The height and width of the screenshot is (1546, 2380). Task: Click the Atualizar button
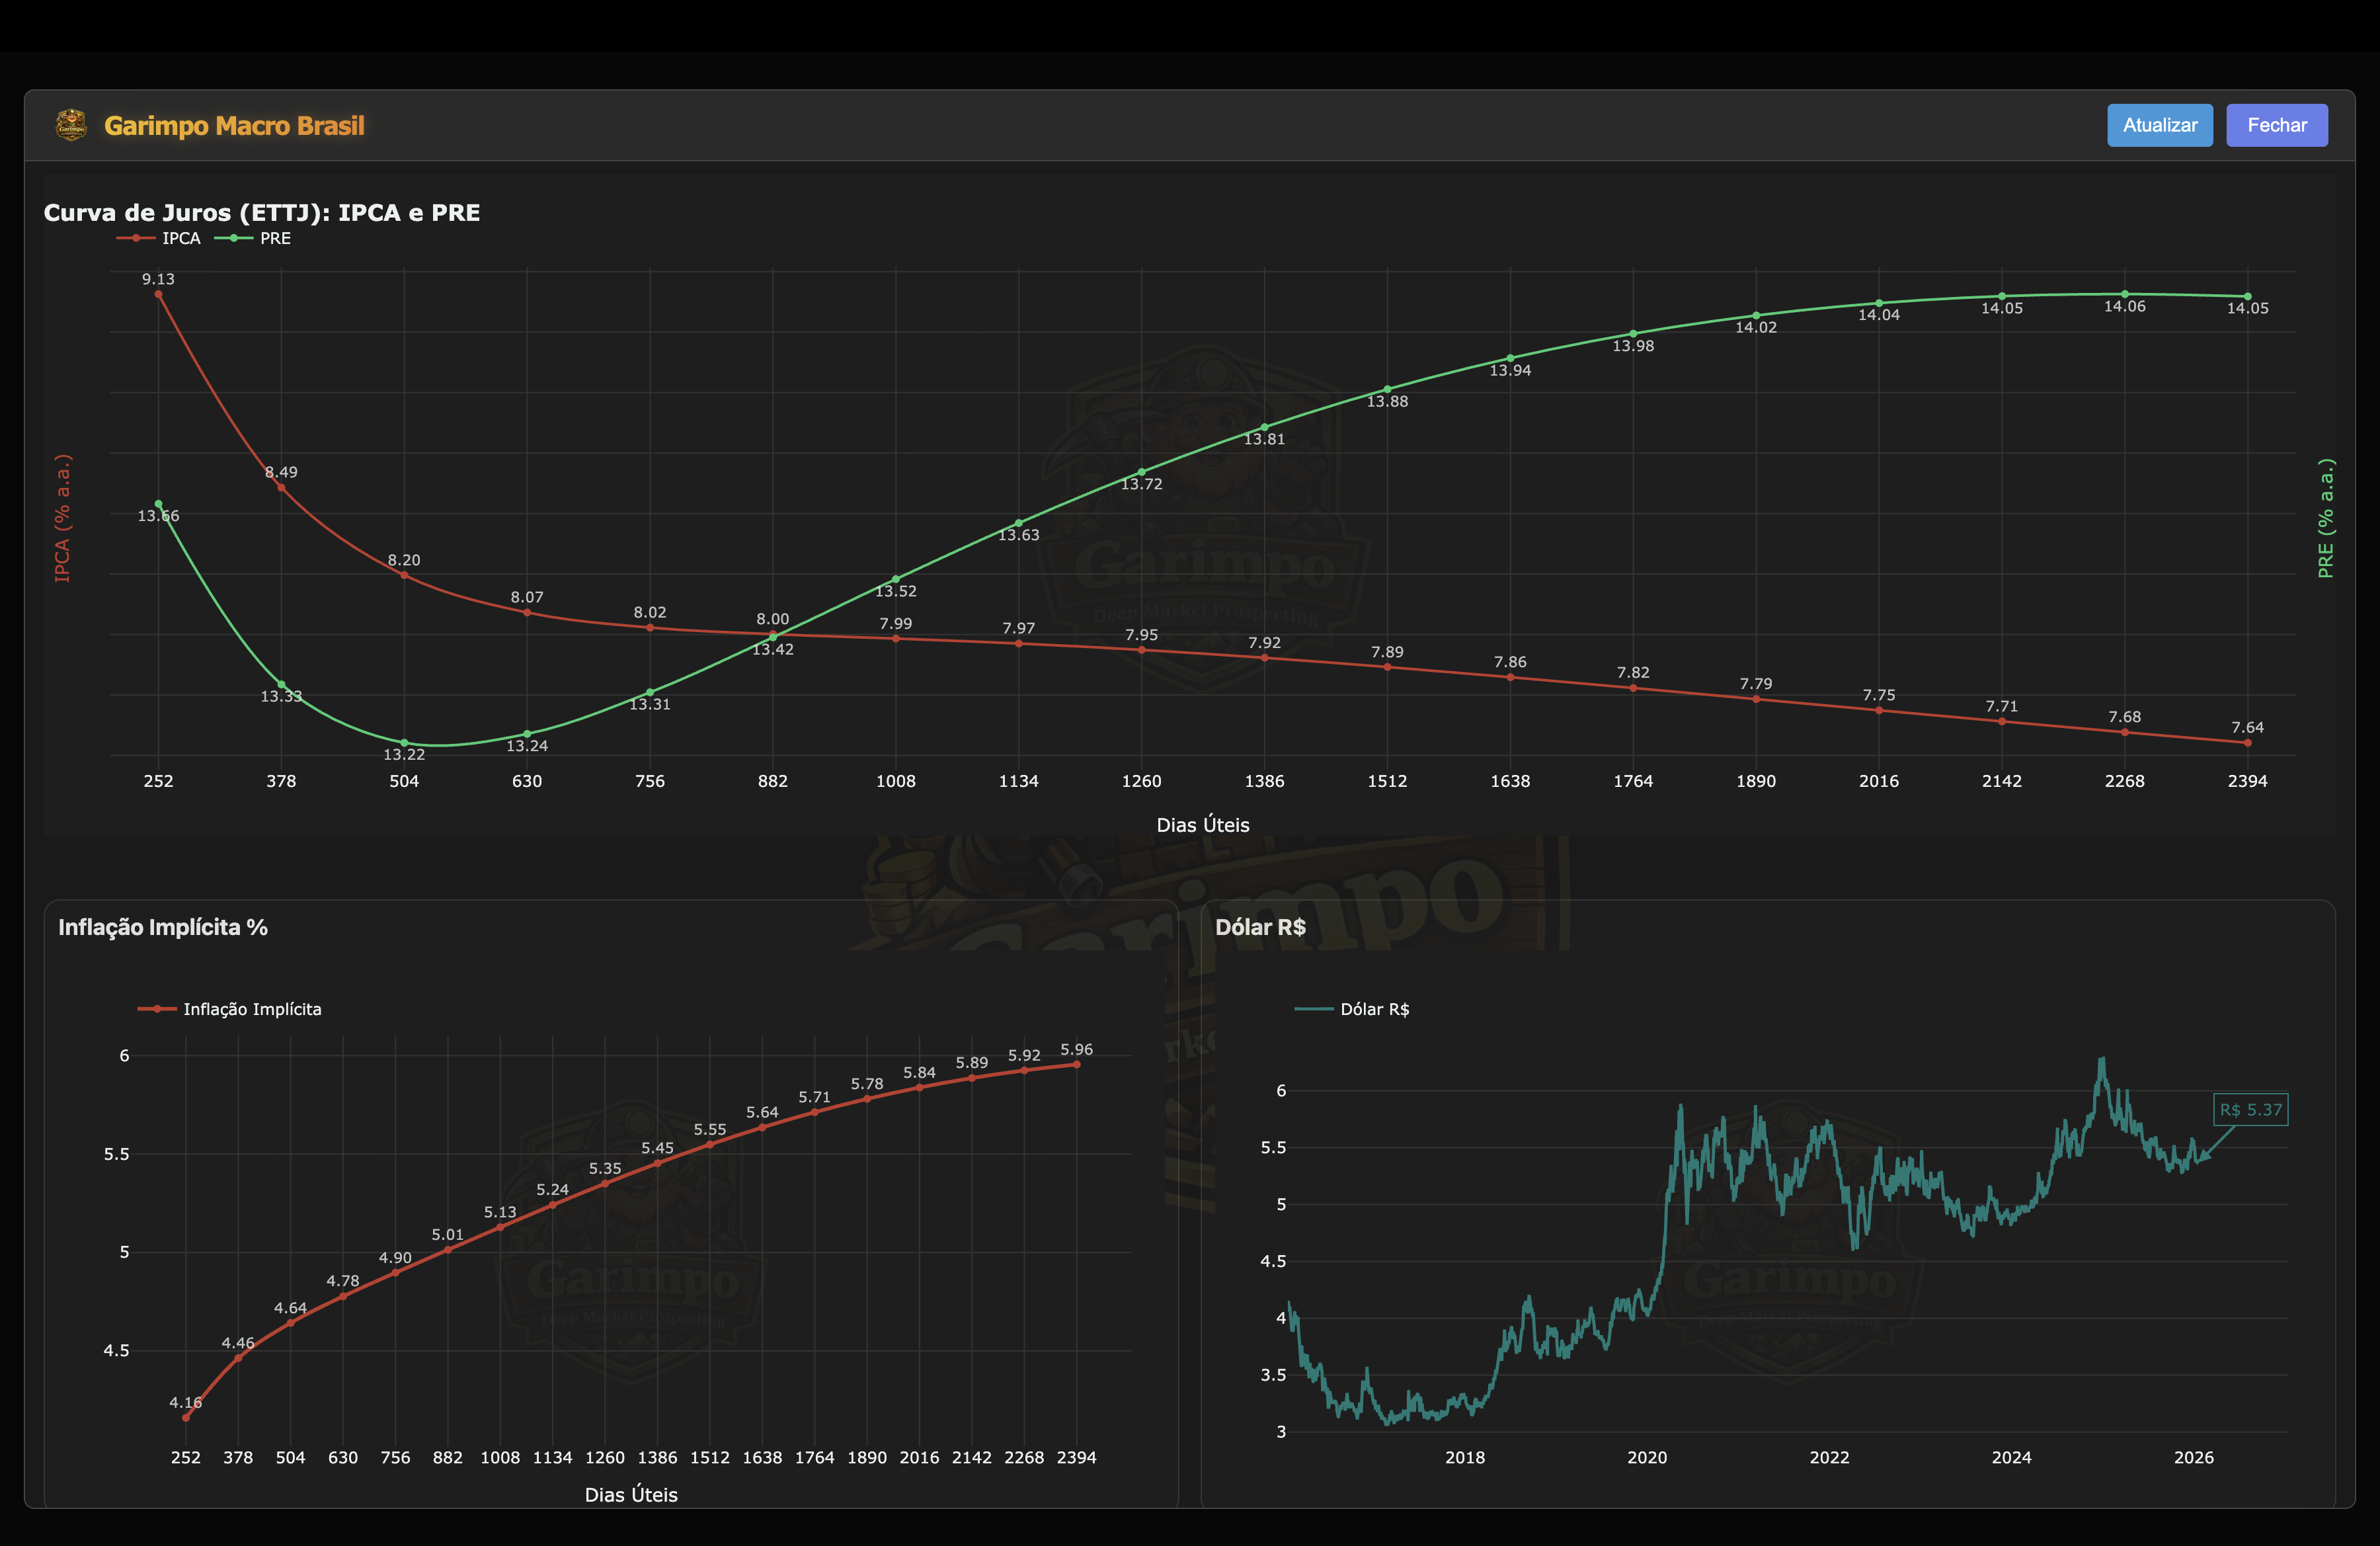tap(2160, 125)
